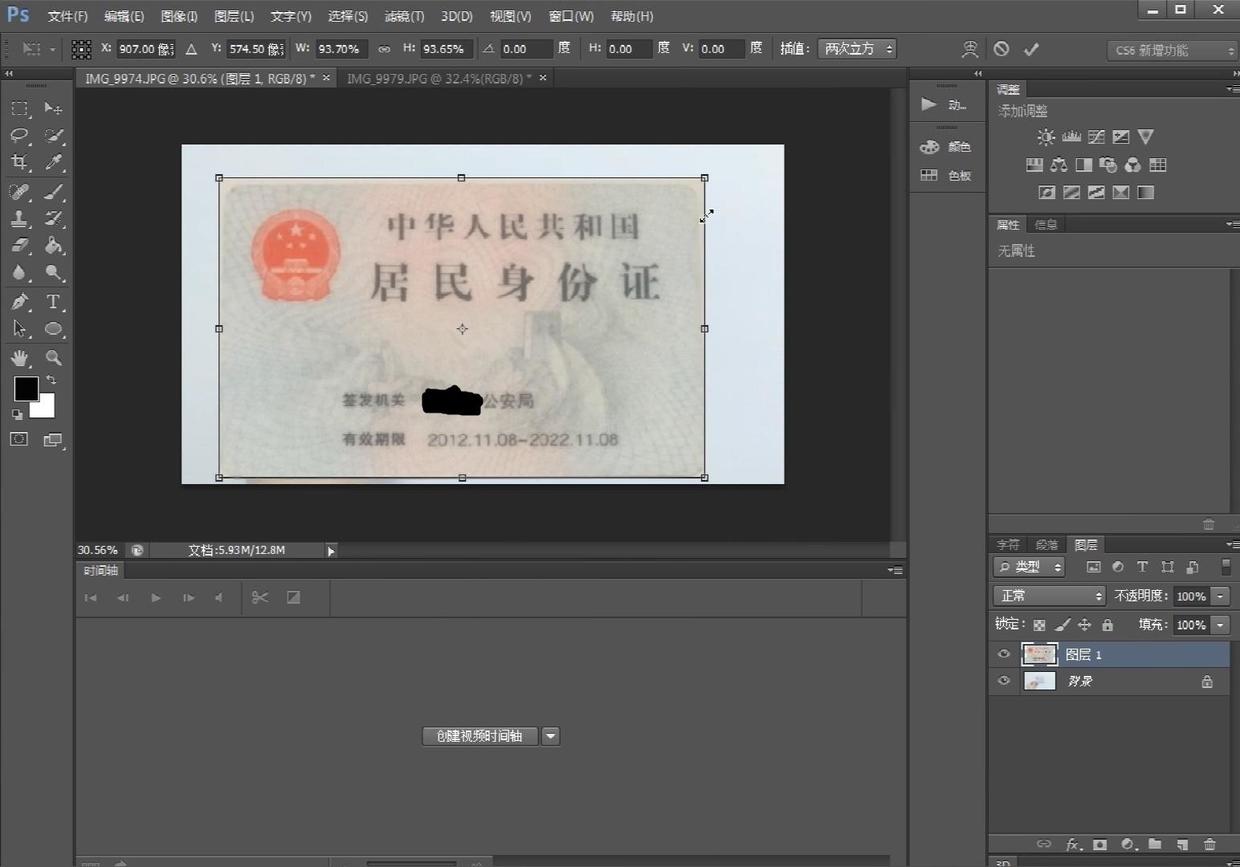Screen dimensions: 1240x867
Task: Delete layer using trash icon
Action: pos(1209,844)
